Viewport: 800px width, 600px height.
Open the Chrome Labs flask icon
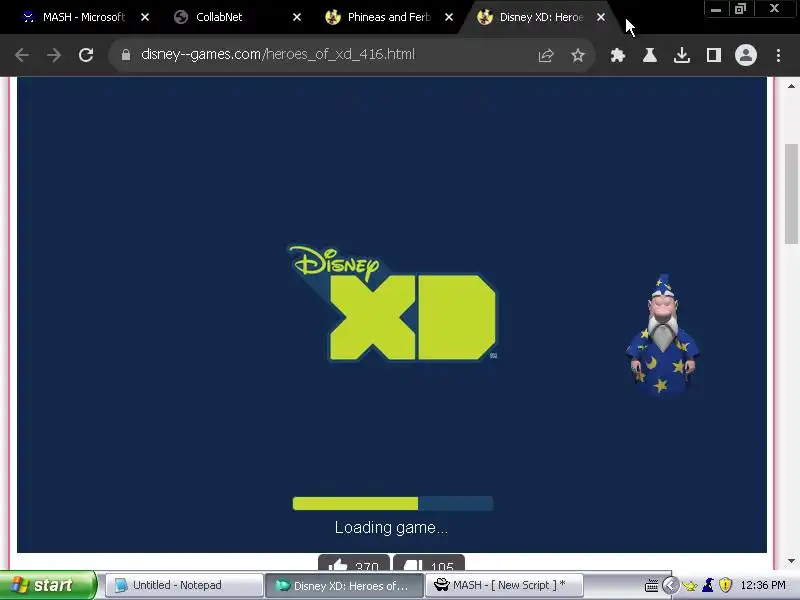649,55
